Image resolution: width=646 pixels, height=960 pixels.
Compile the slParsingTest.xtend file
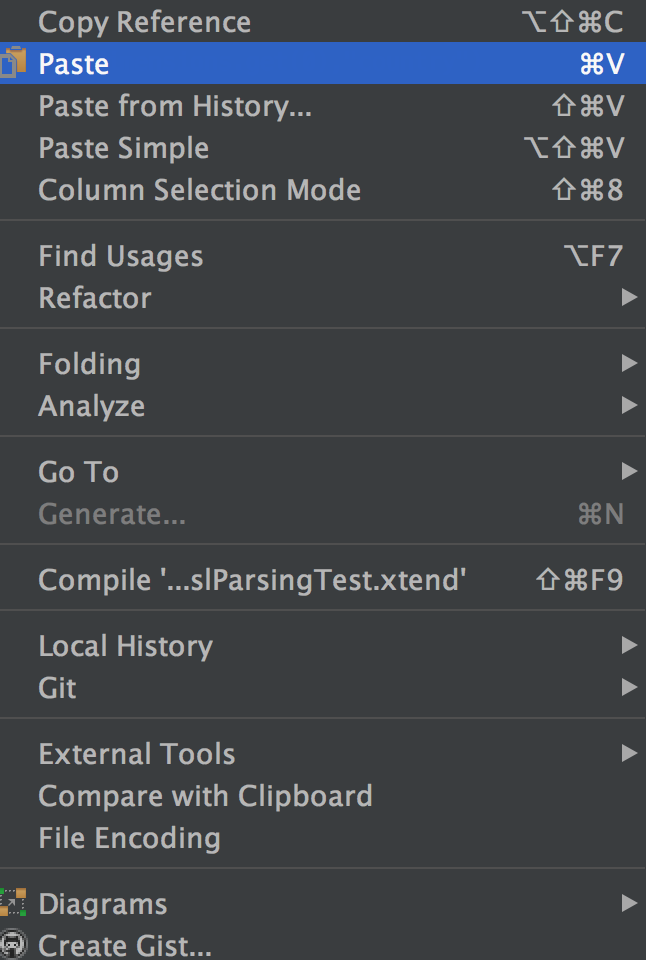[x=323, y=579]
